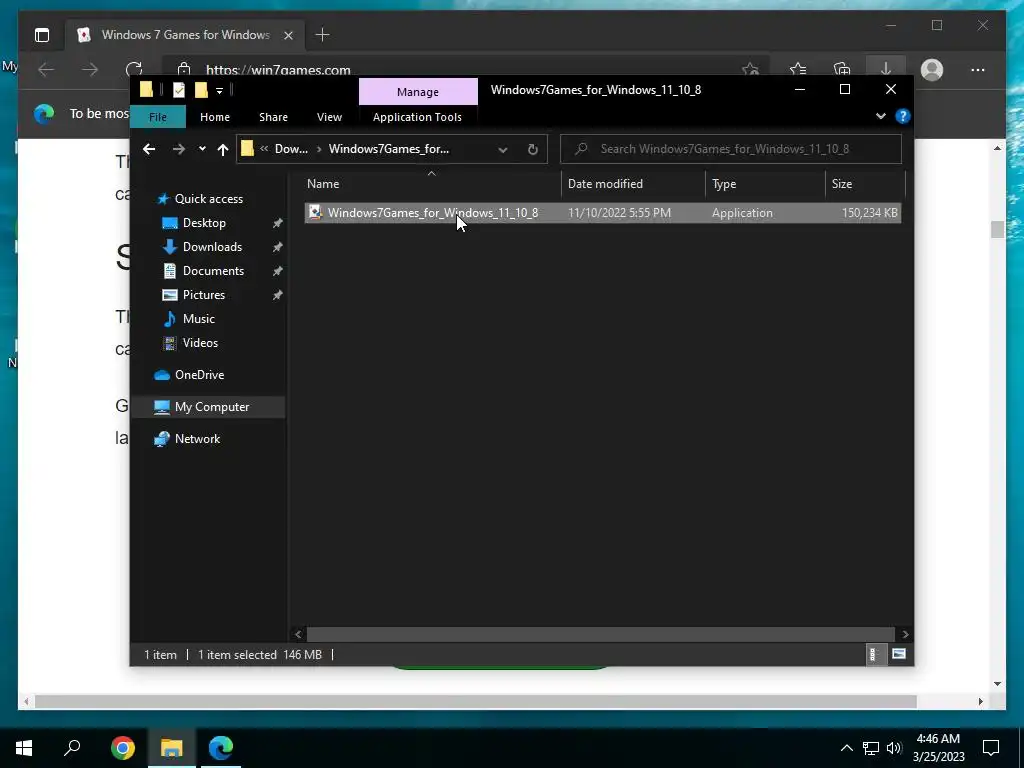The width and height of the screenshot is (1024, 768).
Task: Show hidden tray icons
Action: click(x=846, y=748)
